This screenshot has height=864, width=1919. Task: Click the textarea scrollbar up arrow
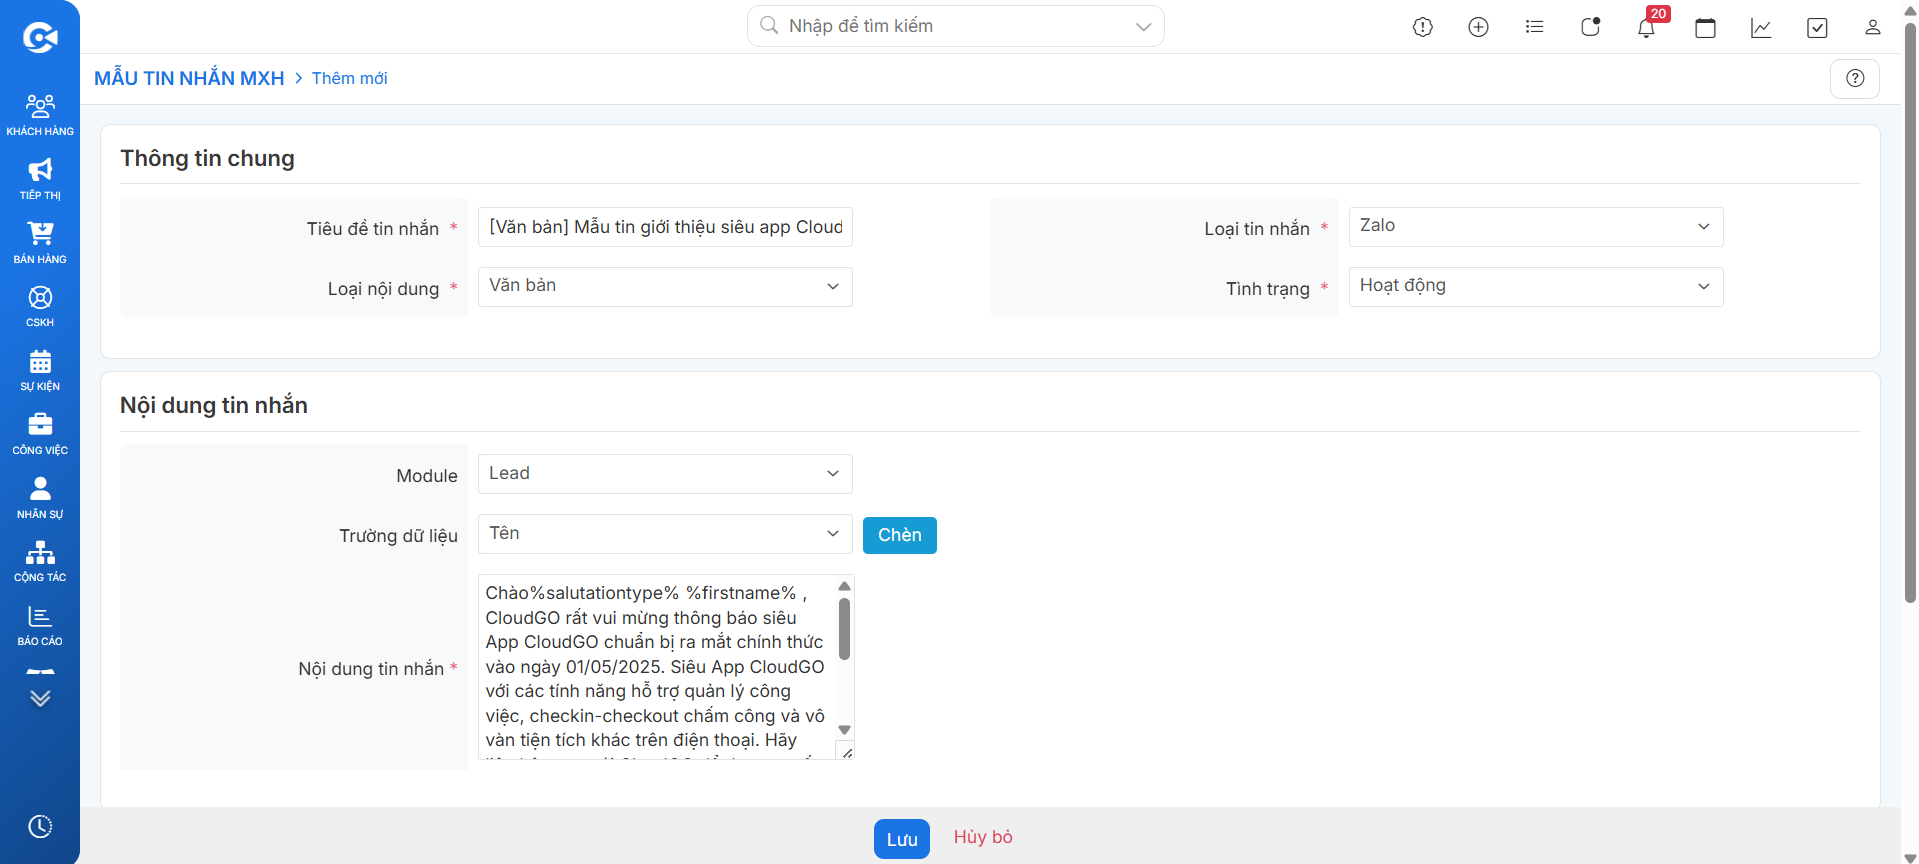point(844,586)
